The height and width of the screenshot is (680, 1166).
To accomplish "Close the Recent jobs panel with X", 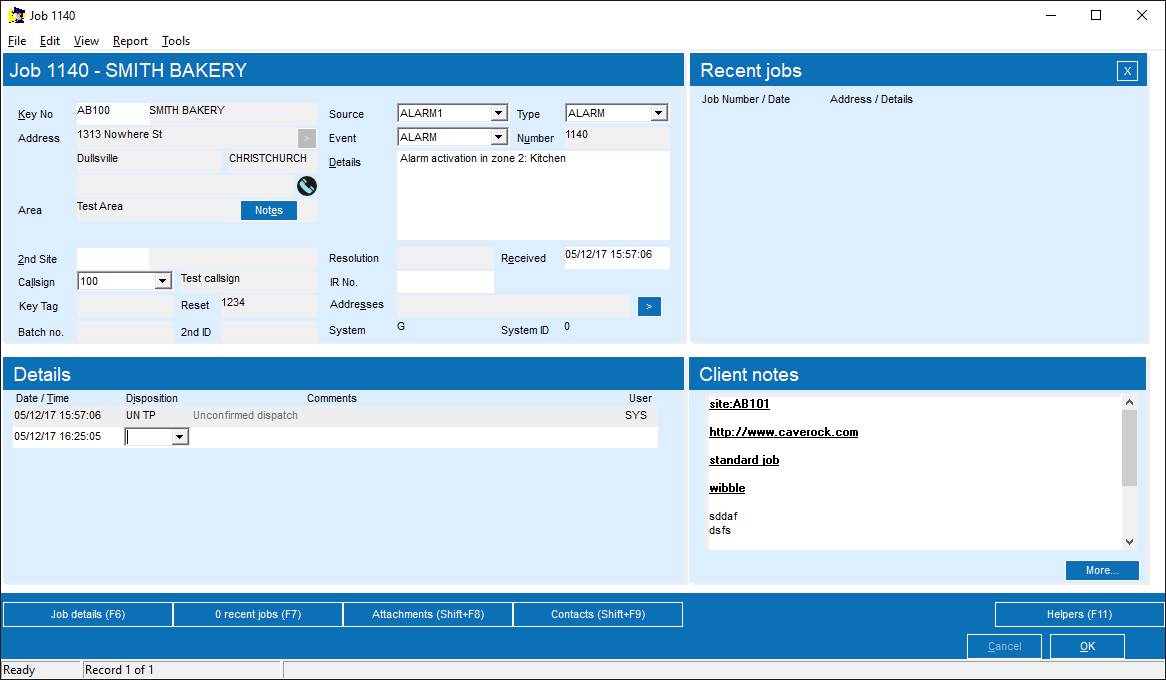I will (x=1127, y=71).
